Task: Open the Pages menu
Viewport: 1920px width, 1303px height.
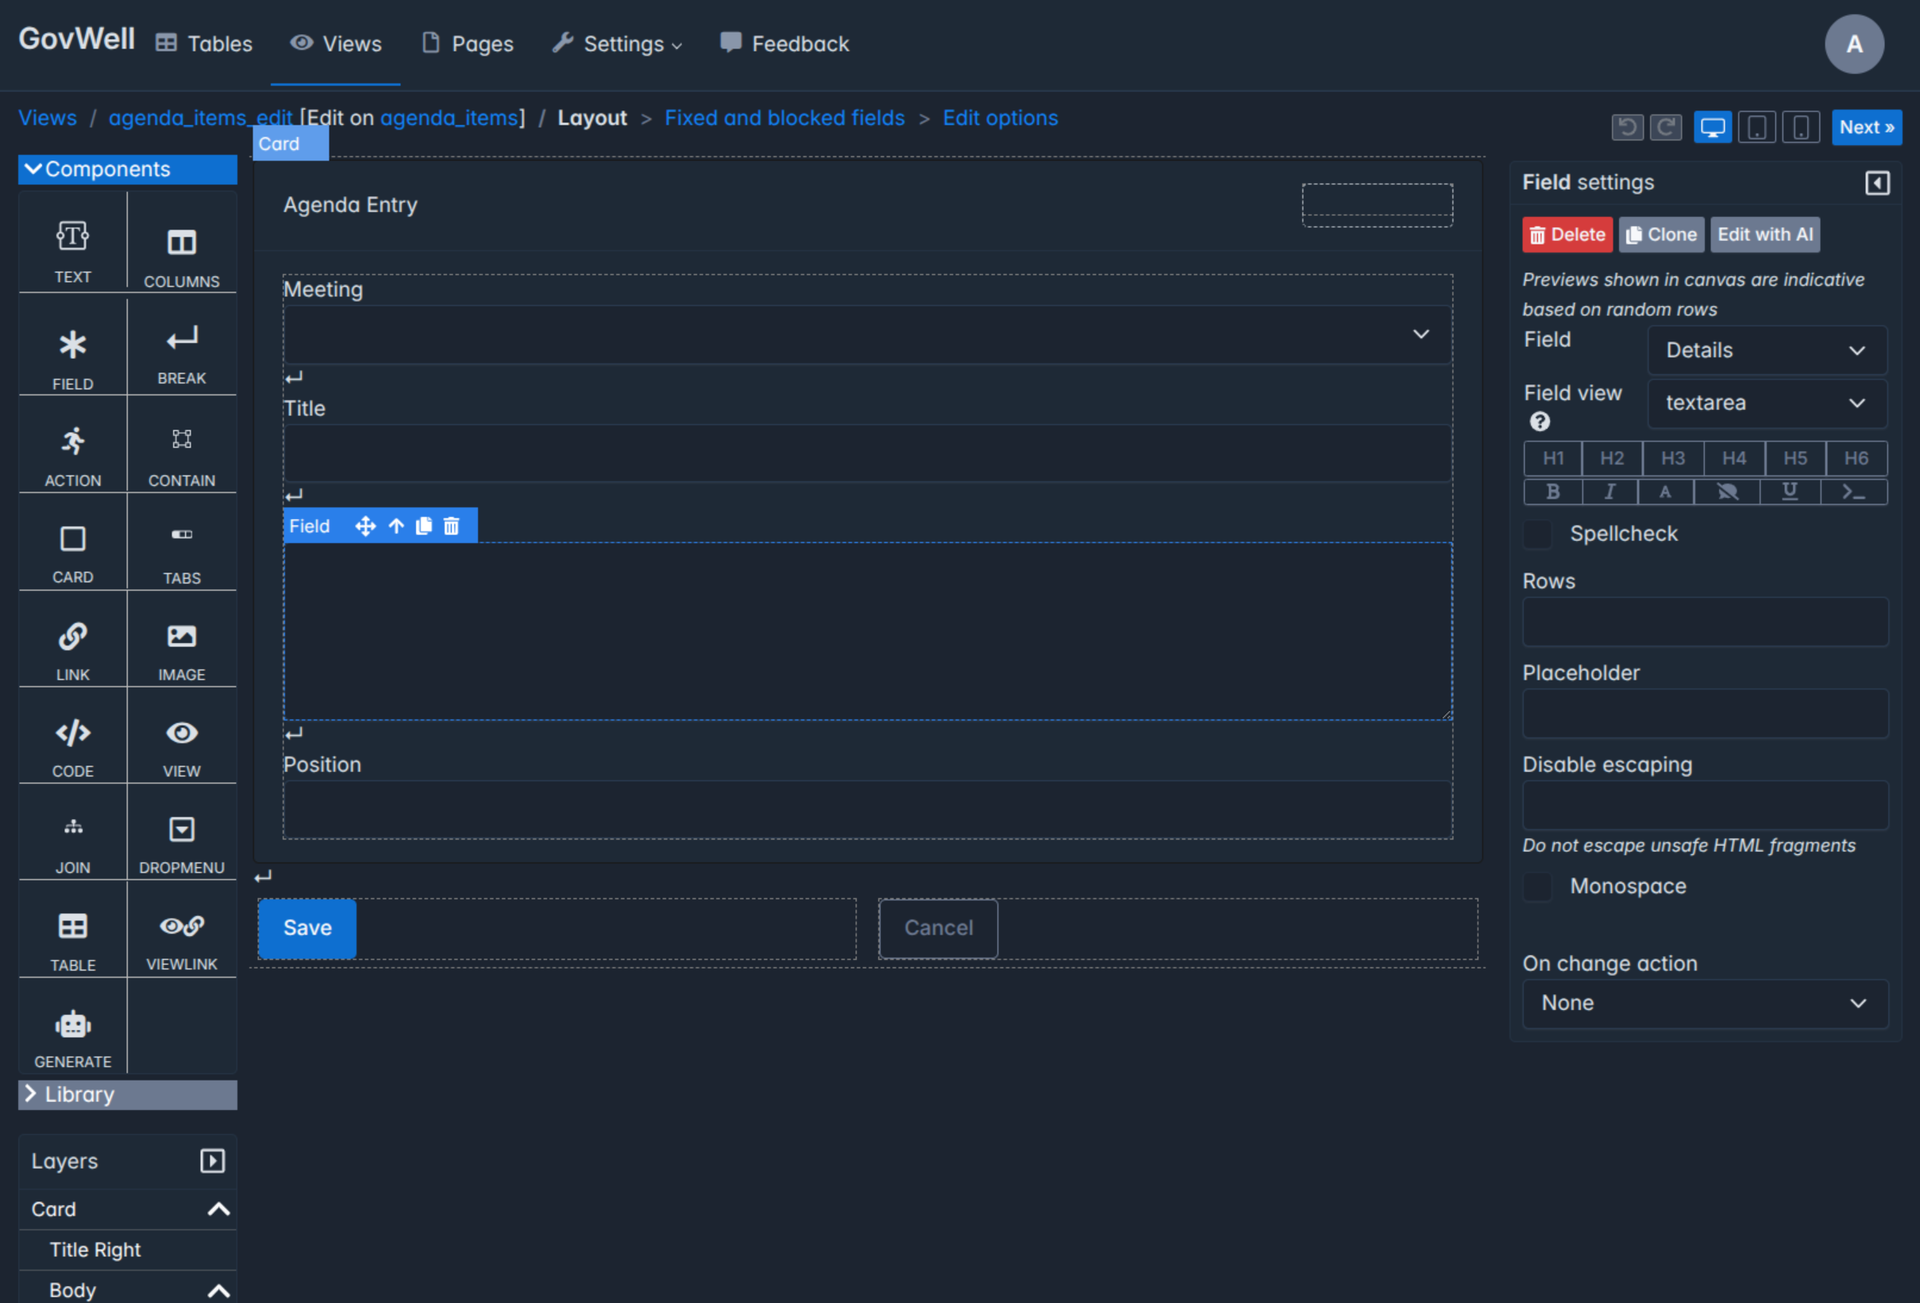Action: [x=468, y=44]
